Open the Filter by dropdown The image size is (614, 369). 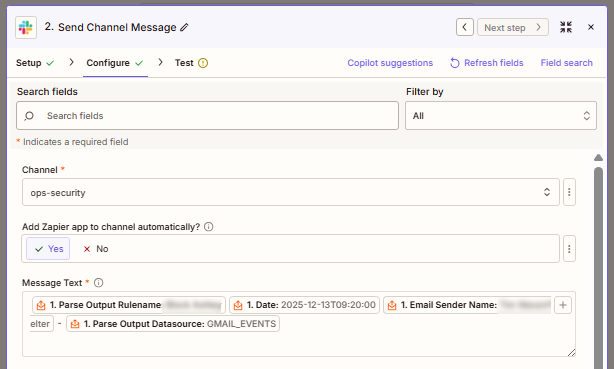[501, 116]
